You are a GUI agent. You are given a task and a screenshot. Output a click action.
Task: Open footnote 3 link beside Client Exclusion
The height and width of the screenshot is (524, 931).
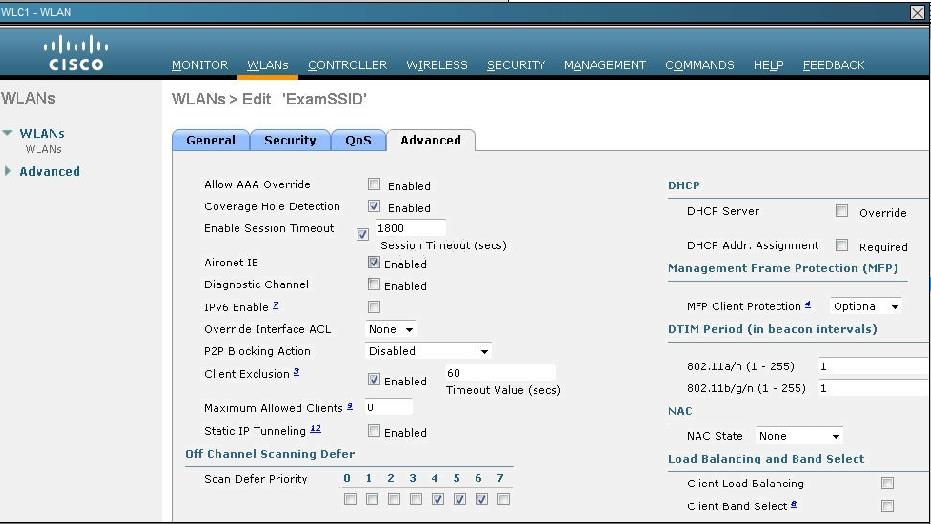tap(296, 372)
